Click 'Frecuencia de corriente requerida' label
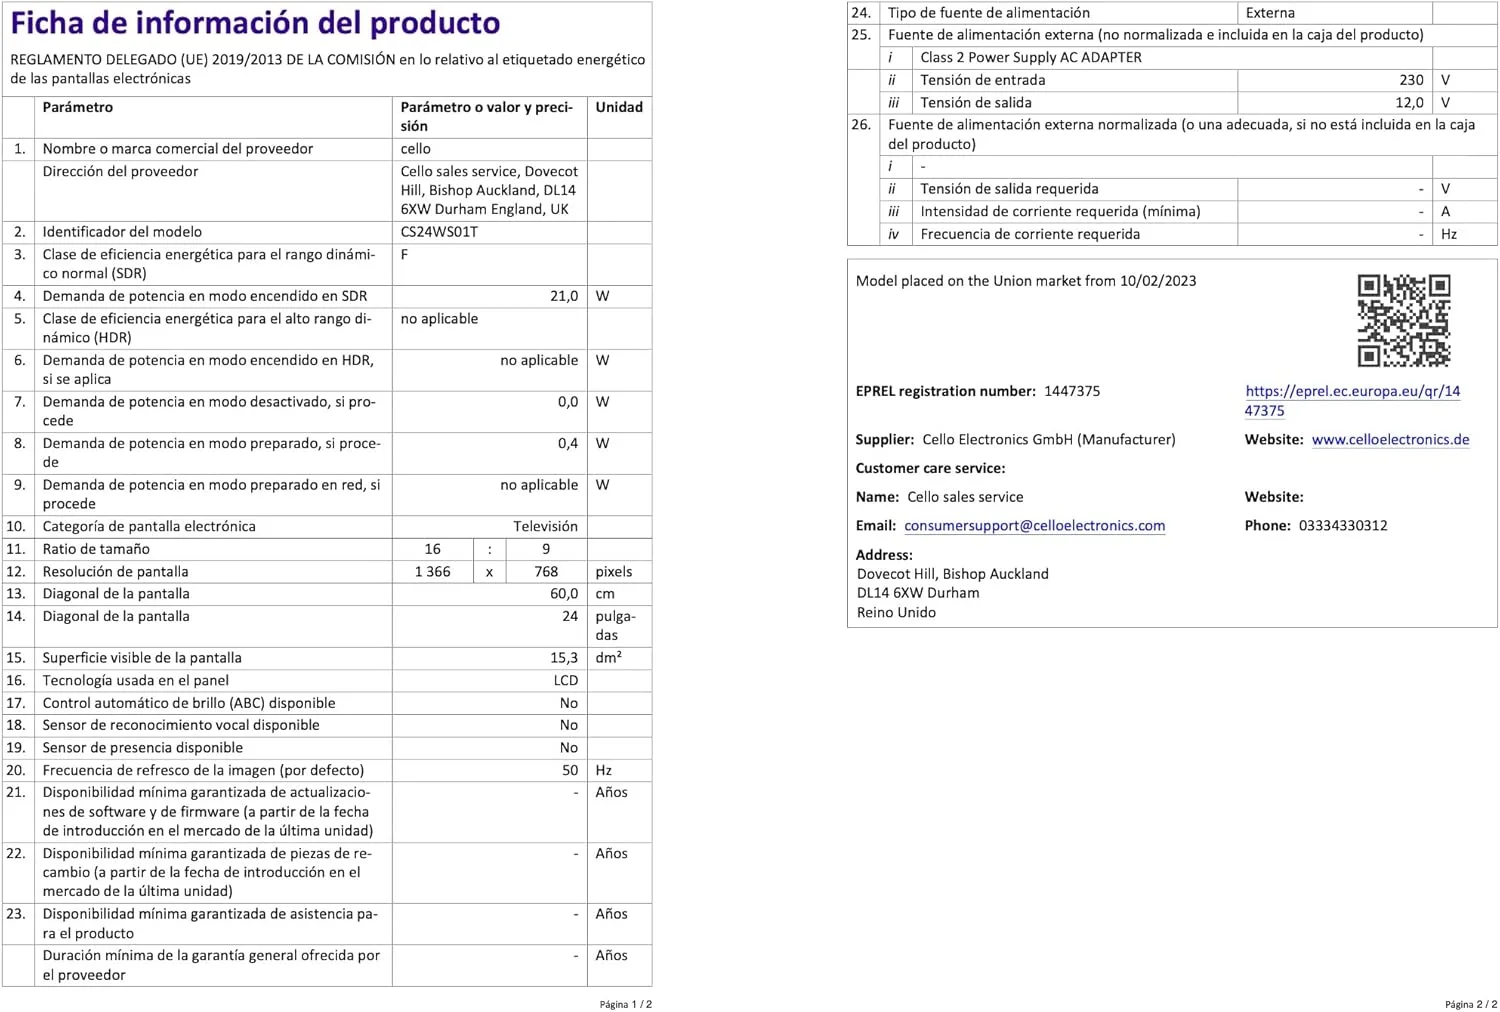Image resolution: width=1500 pixels, height=1012 pixels. (1030, 235)
